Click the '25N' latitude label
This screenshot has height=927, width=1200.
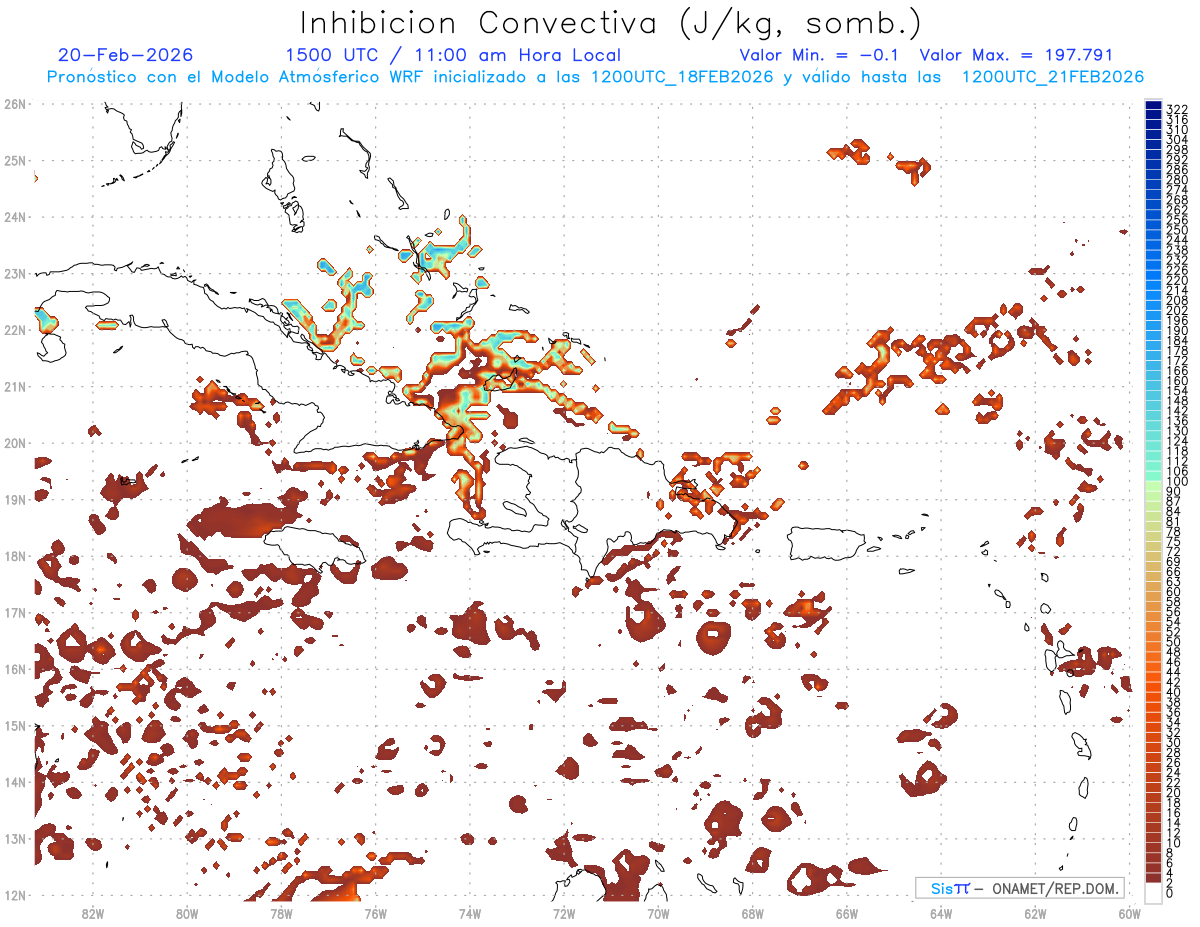tap(15, 160)
